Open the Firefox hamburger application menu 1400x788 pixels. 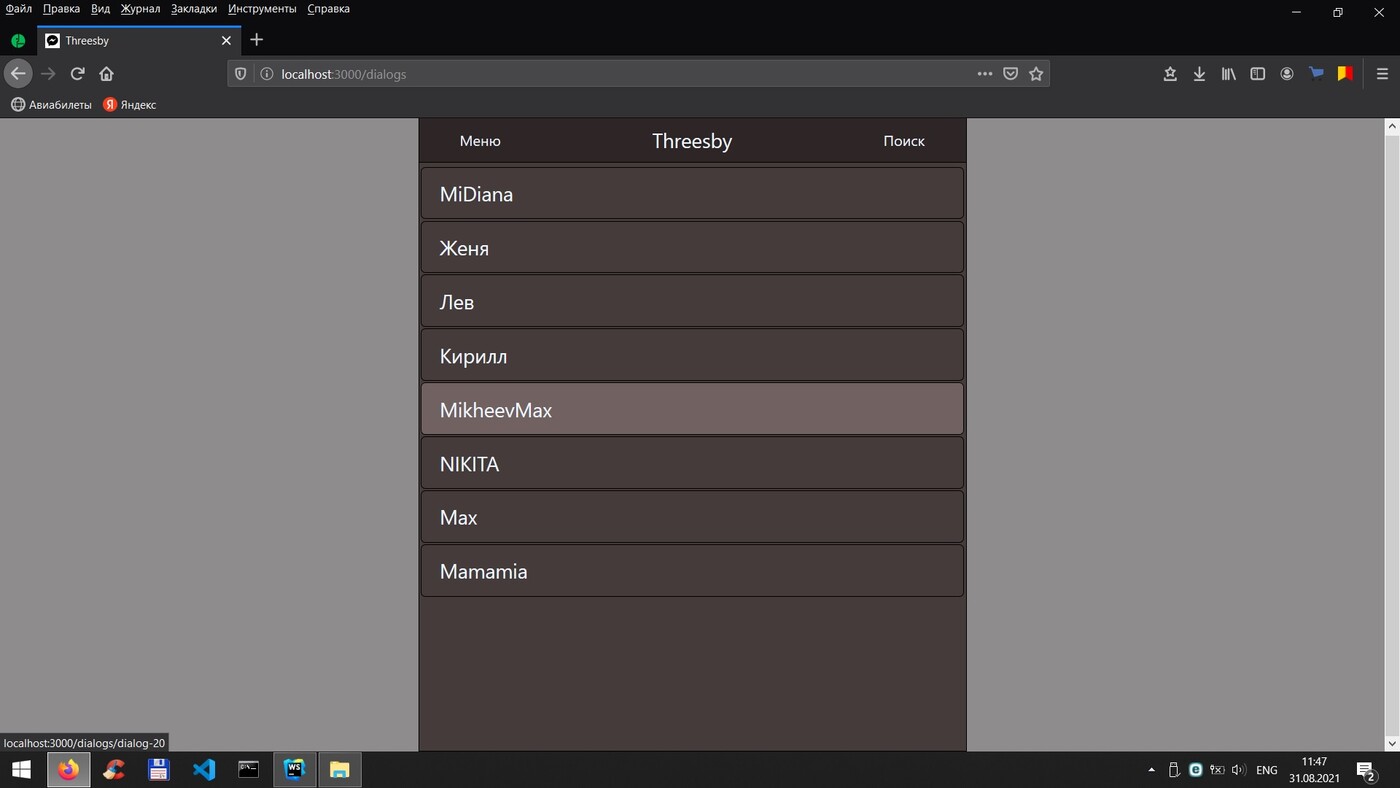click(x=1382, y=74)
